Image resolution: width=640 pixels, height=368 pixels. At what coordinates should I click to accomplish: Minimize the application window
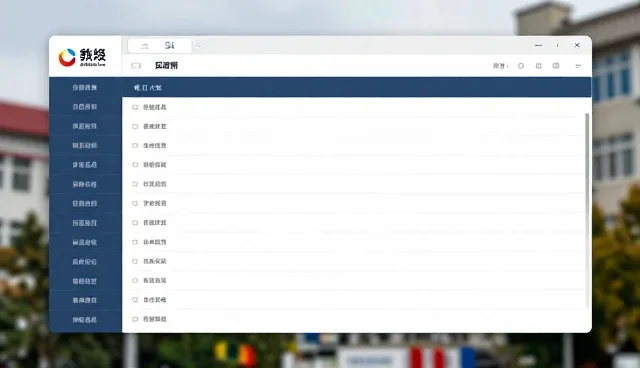pos(538,45)
